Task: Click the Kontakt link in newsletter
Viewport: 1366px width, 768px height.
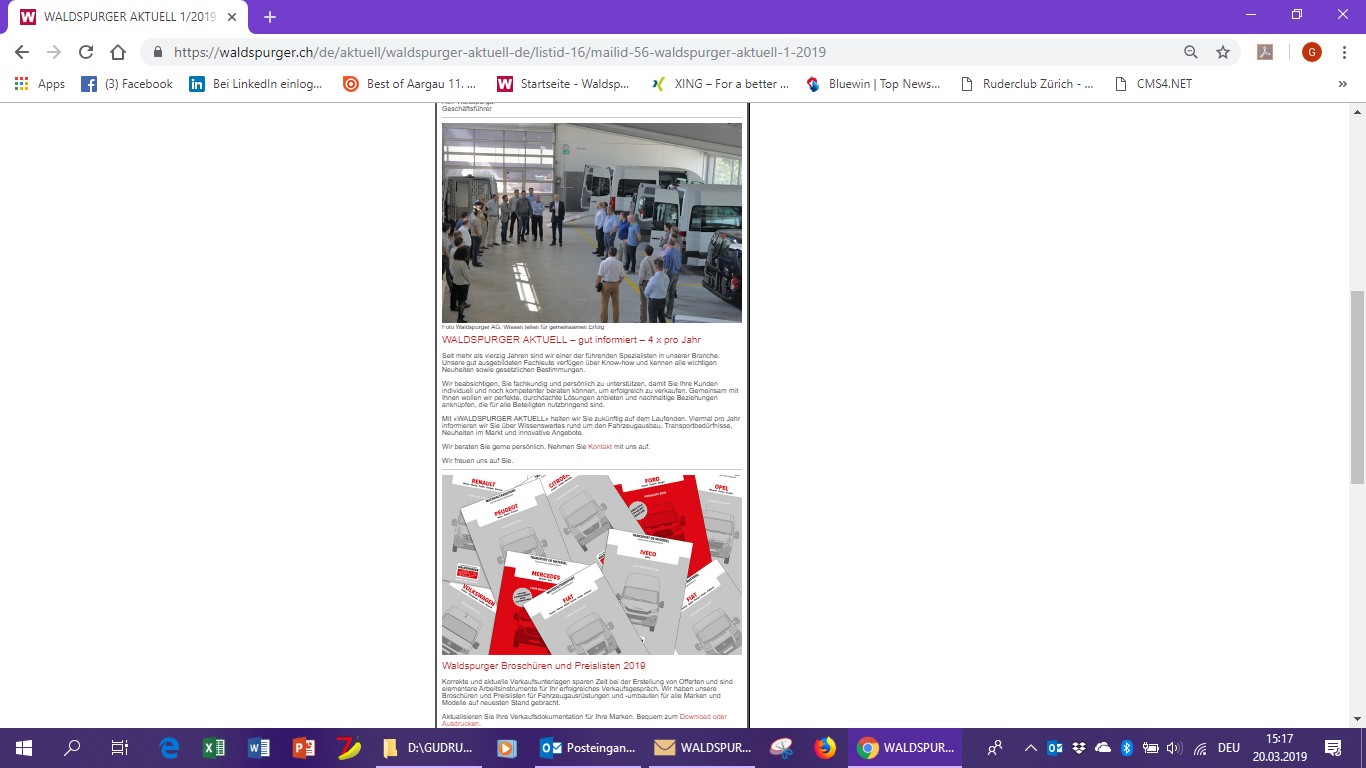Action: [x=600, y=446]
